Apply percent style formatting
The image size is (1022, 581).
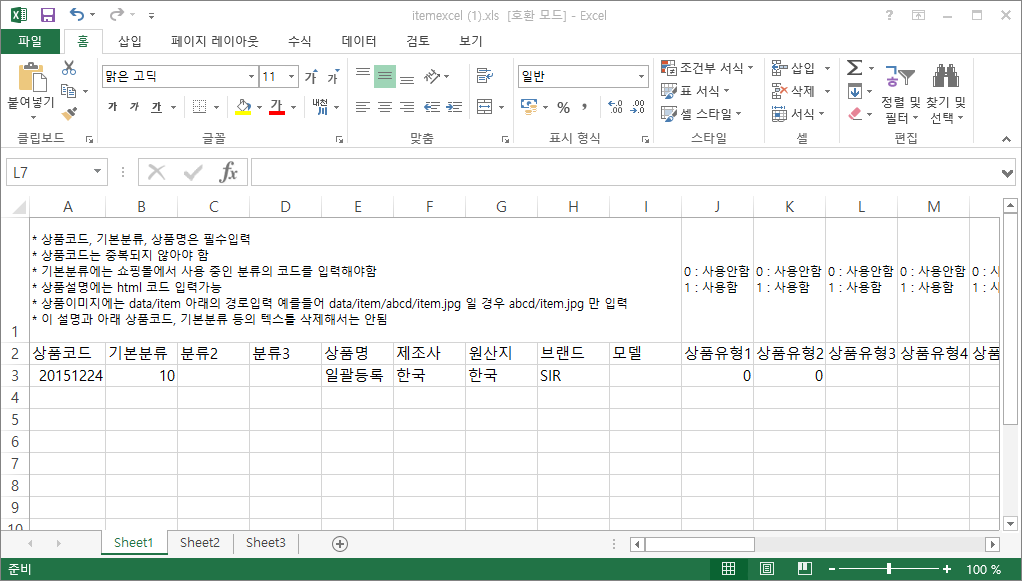(564, 107)
